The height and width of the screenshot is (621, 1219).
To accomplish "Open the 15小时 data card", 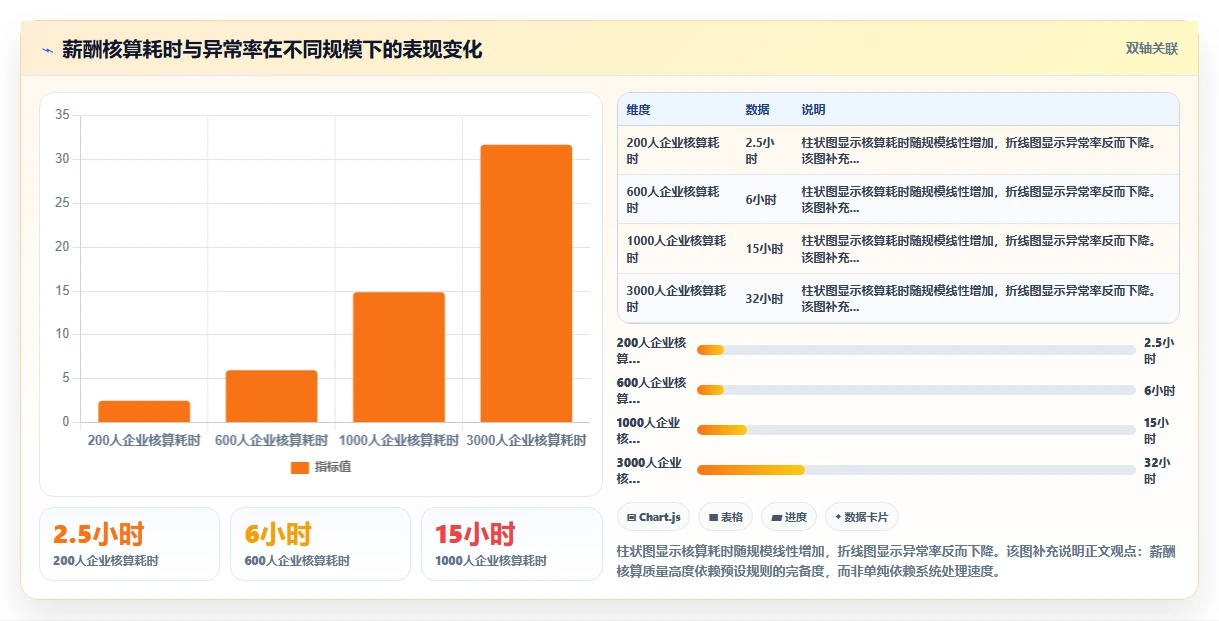I will 511,544.
